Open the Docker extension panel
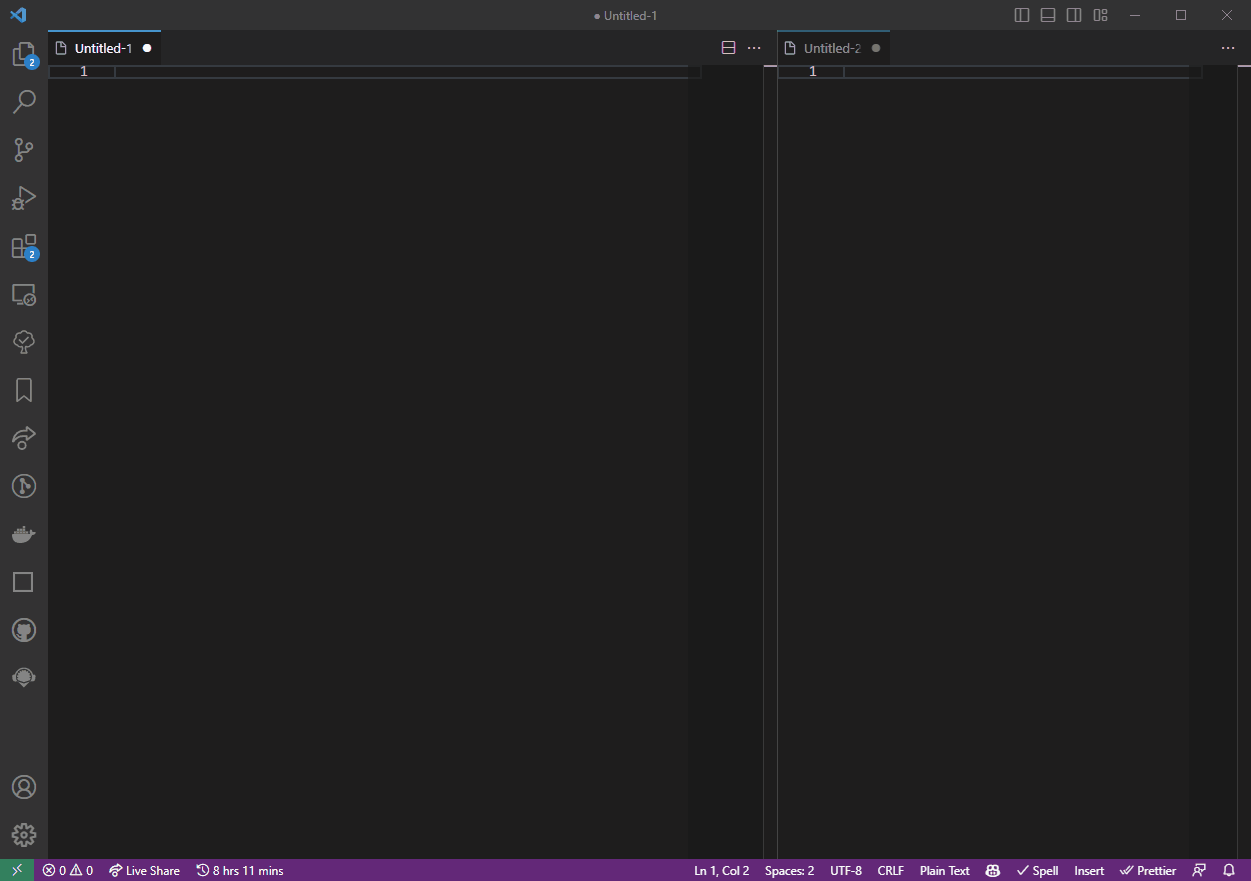The width and height of the screenshot is (1251, 881). [23, 533]
